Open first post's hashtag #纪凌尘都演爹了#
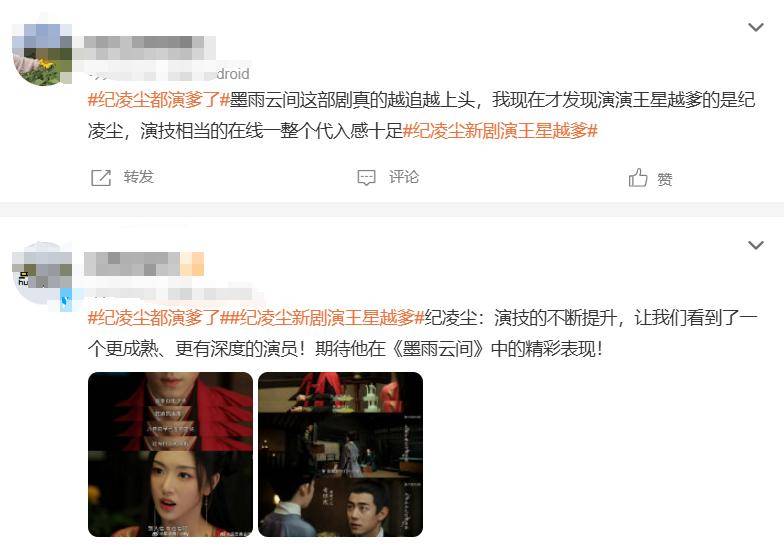Screen dimensions: 784x557 [158, 100]
